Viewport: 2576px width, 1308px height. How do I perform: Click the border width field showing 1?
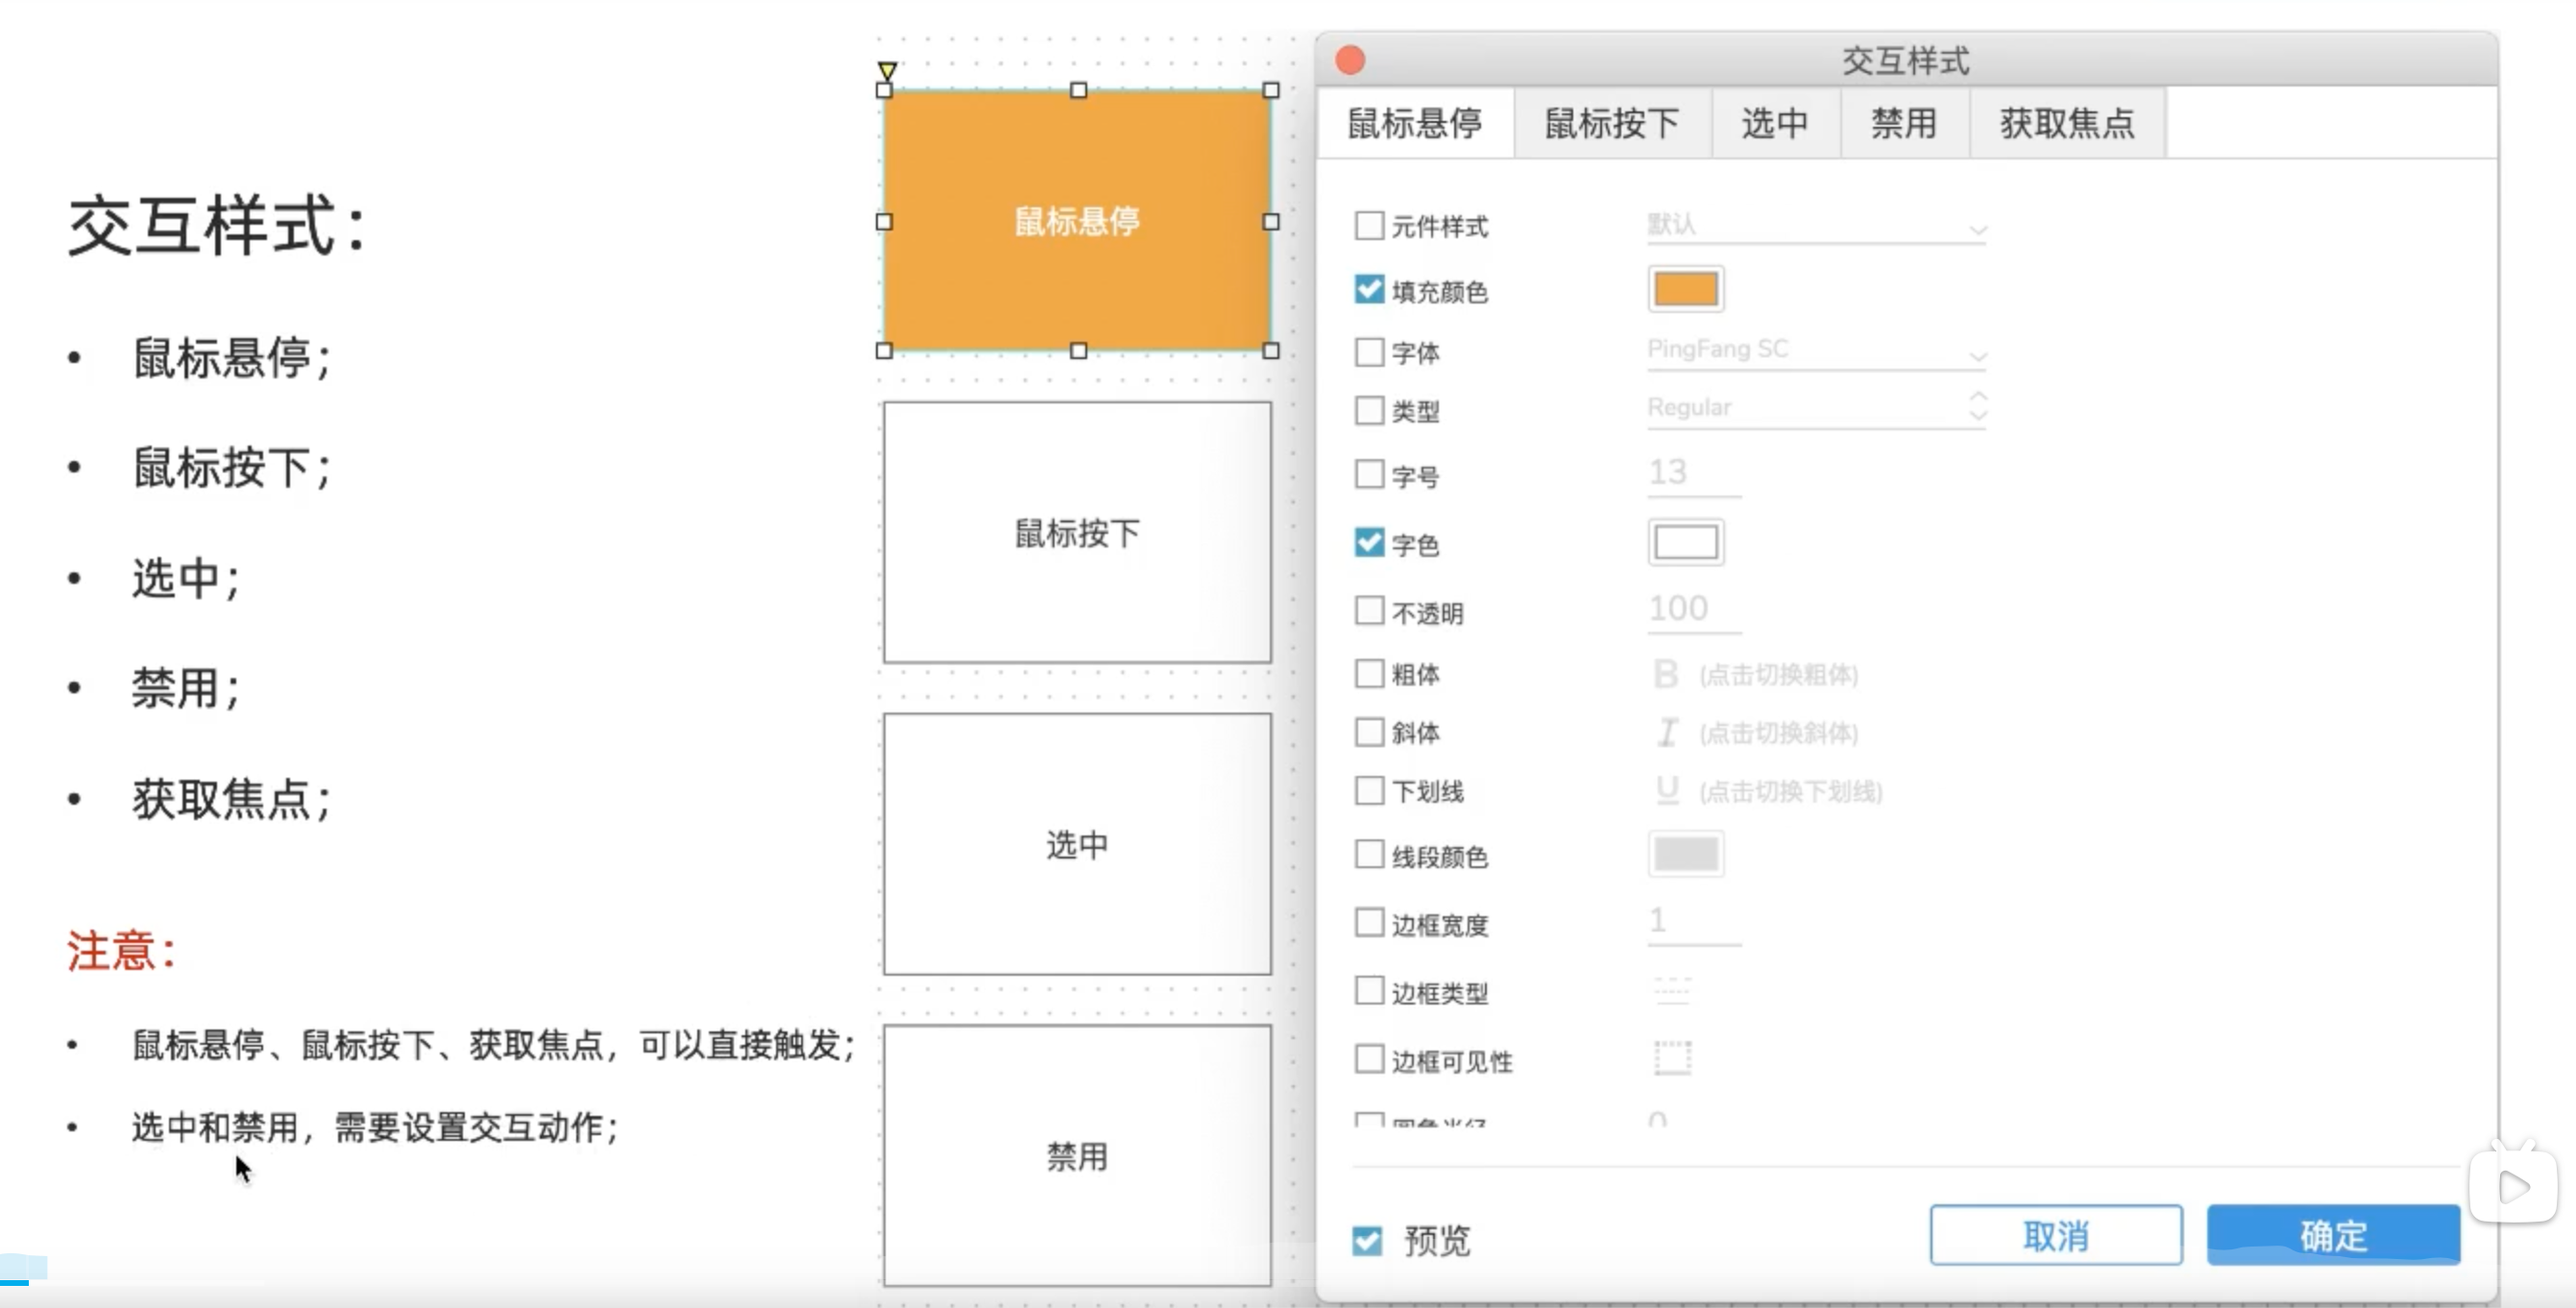(1694, 921)
